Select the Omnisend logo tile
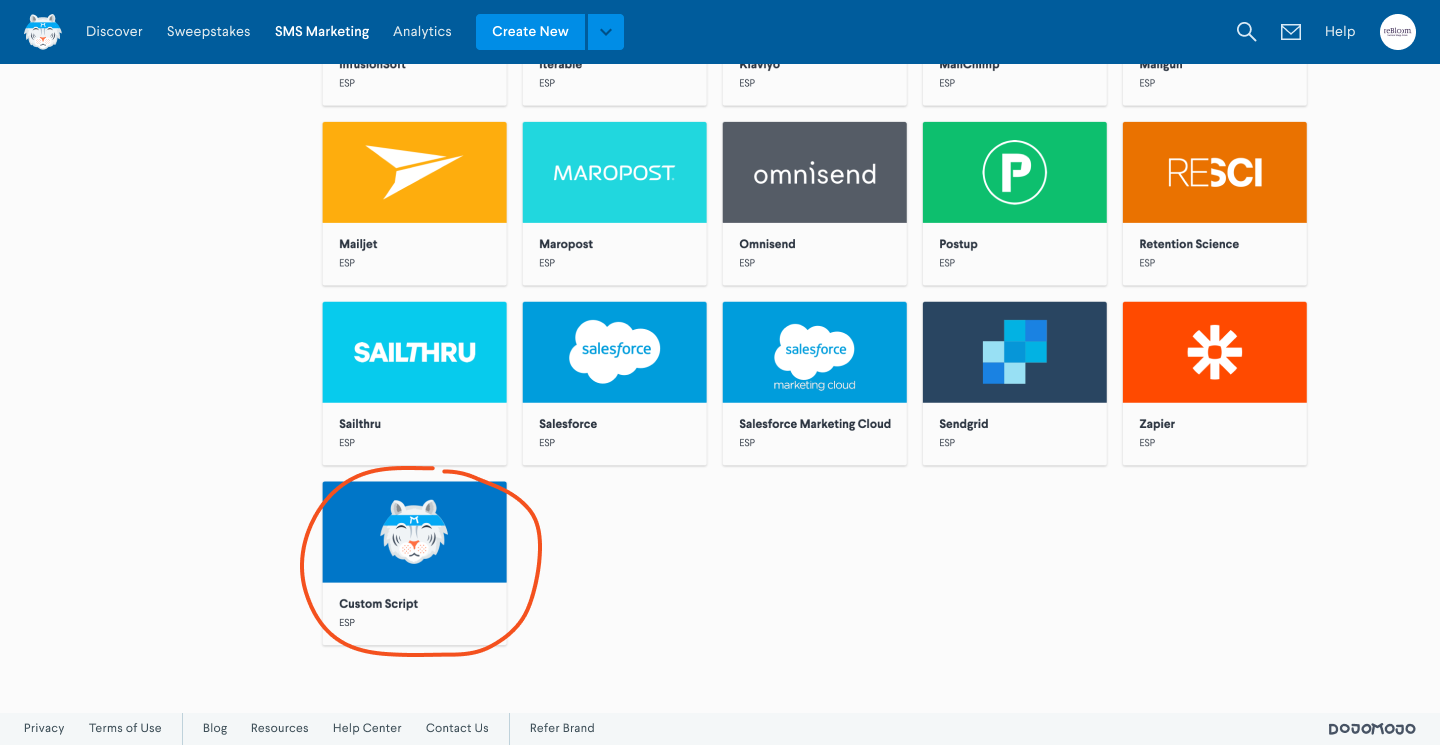Viewport: 1440px width, 745px height. [x=815, y=172]
